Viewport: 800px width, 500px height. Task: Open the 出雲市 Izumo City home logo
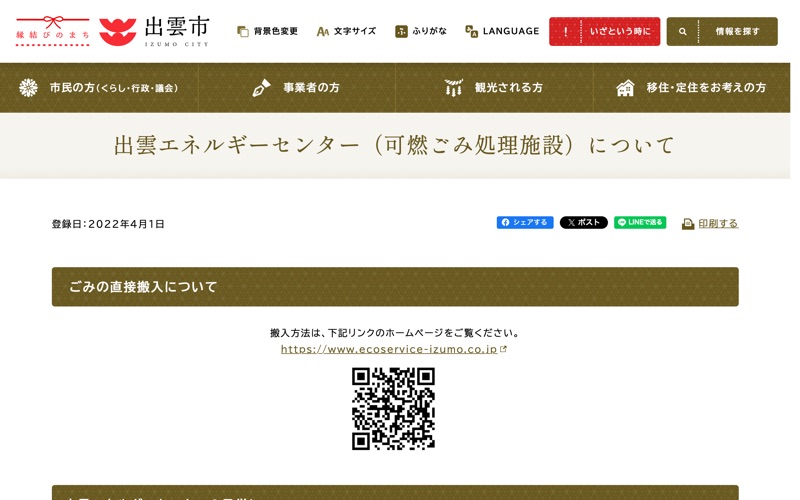tap(154, 31)
